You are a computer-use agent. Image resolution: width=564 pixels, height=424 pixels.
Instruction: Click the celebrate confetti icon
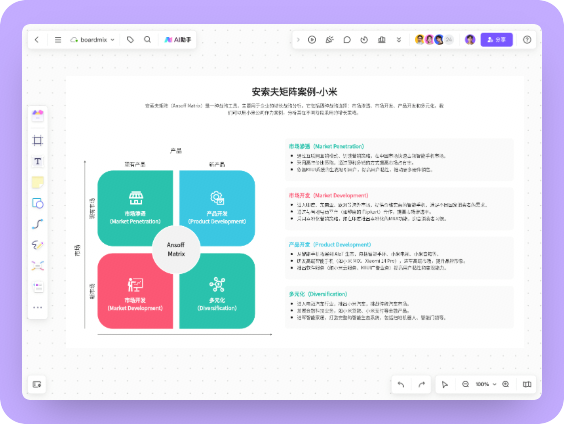pyautogui.click(x=329, y=40)
